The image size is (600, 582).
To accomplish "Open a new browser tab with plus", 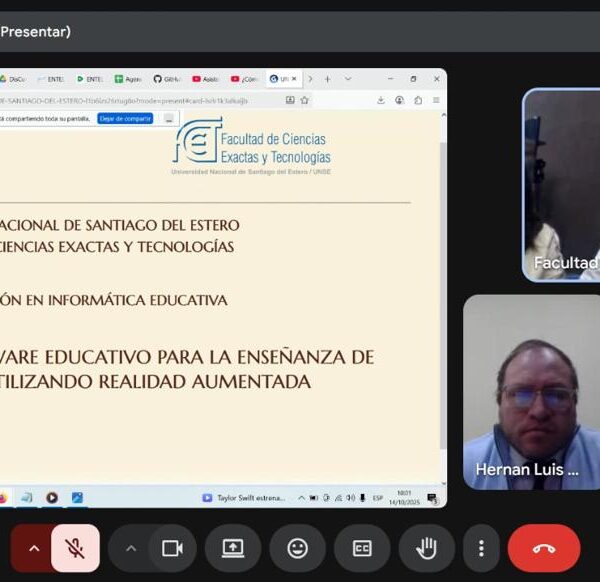I will pos(328,79).
